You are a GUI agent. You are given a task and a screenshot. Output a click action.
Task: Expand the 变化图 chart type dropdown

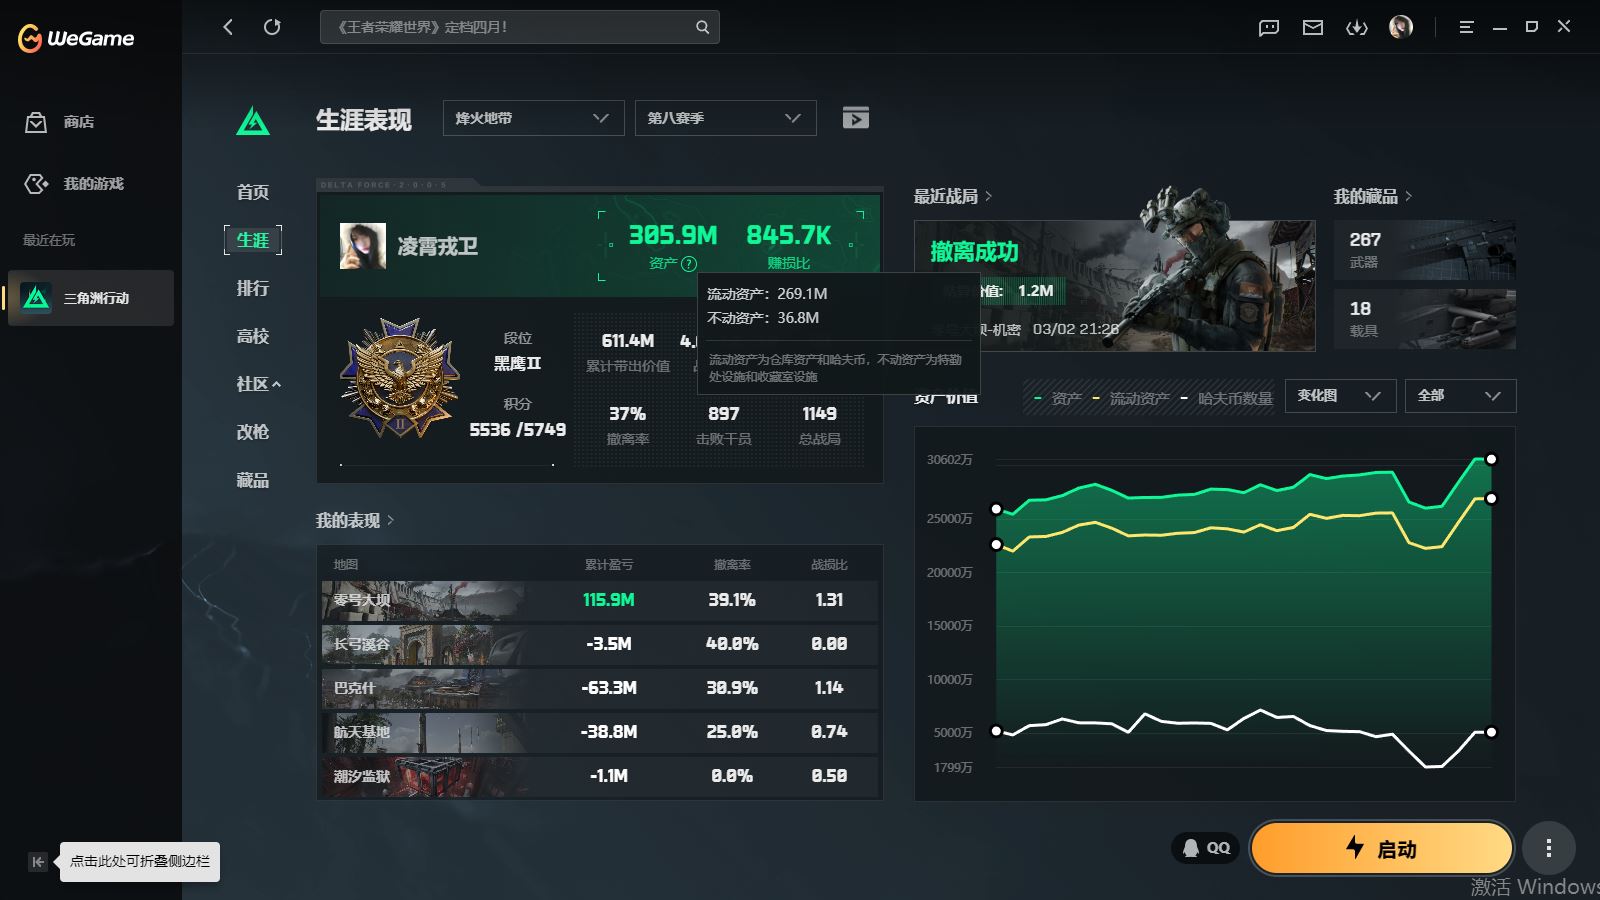coord(1339,396)
